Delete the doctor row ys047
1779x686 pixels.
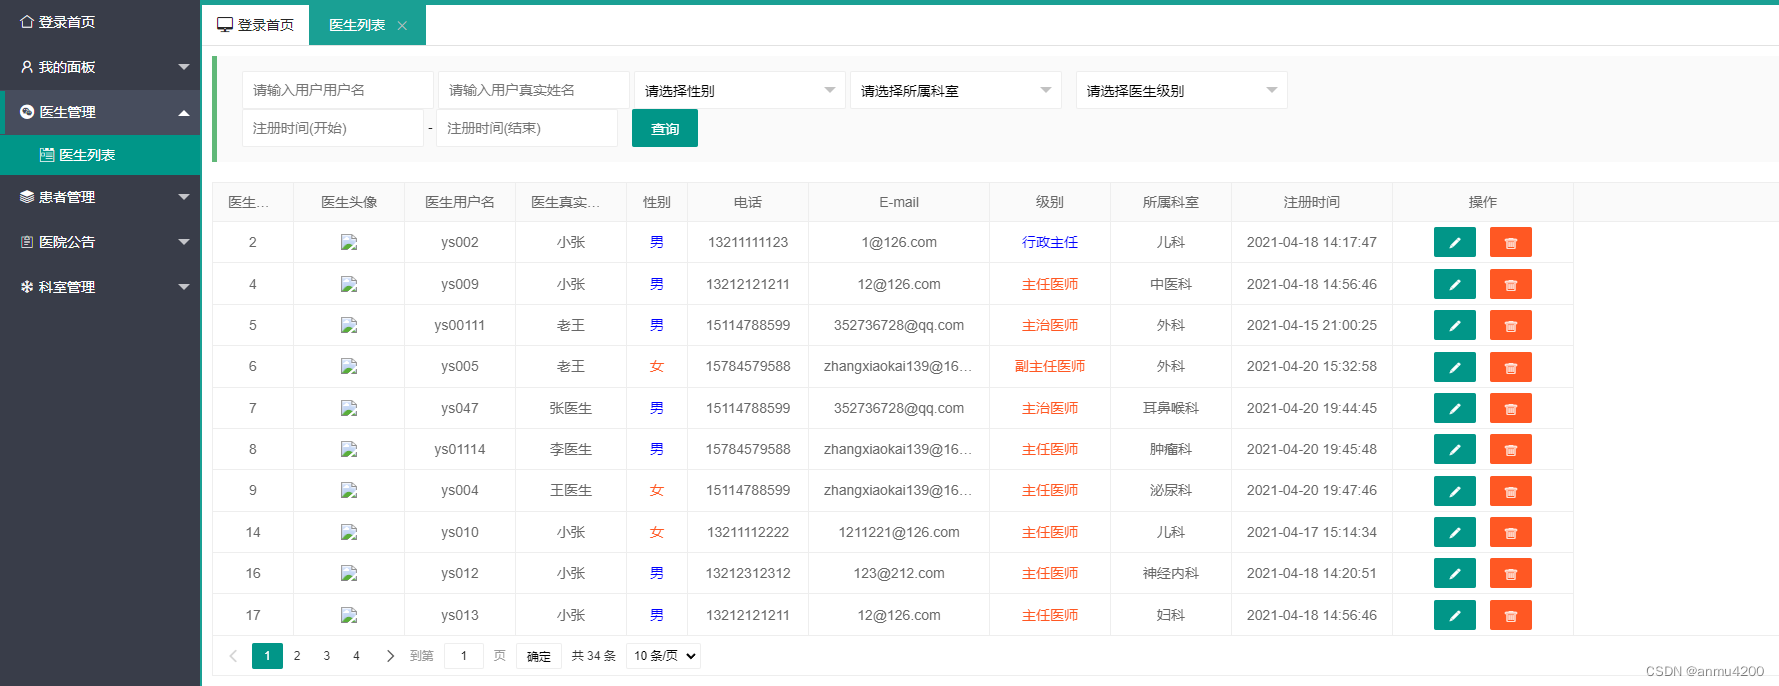point(1510,408)
